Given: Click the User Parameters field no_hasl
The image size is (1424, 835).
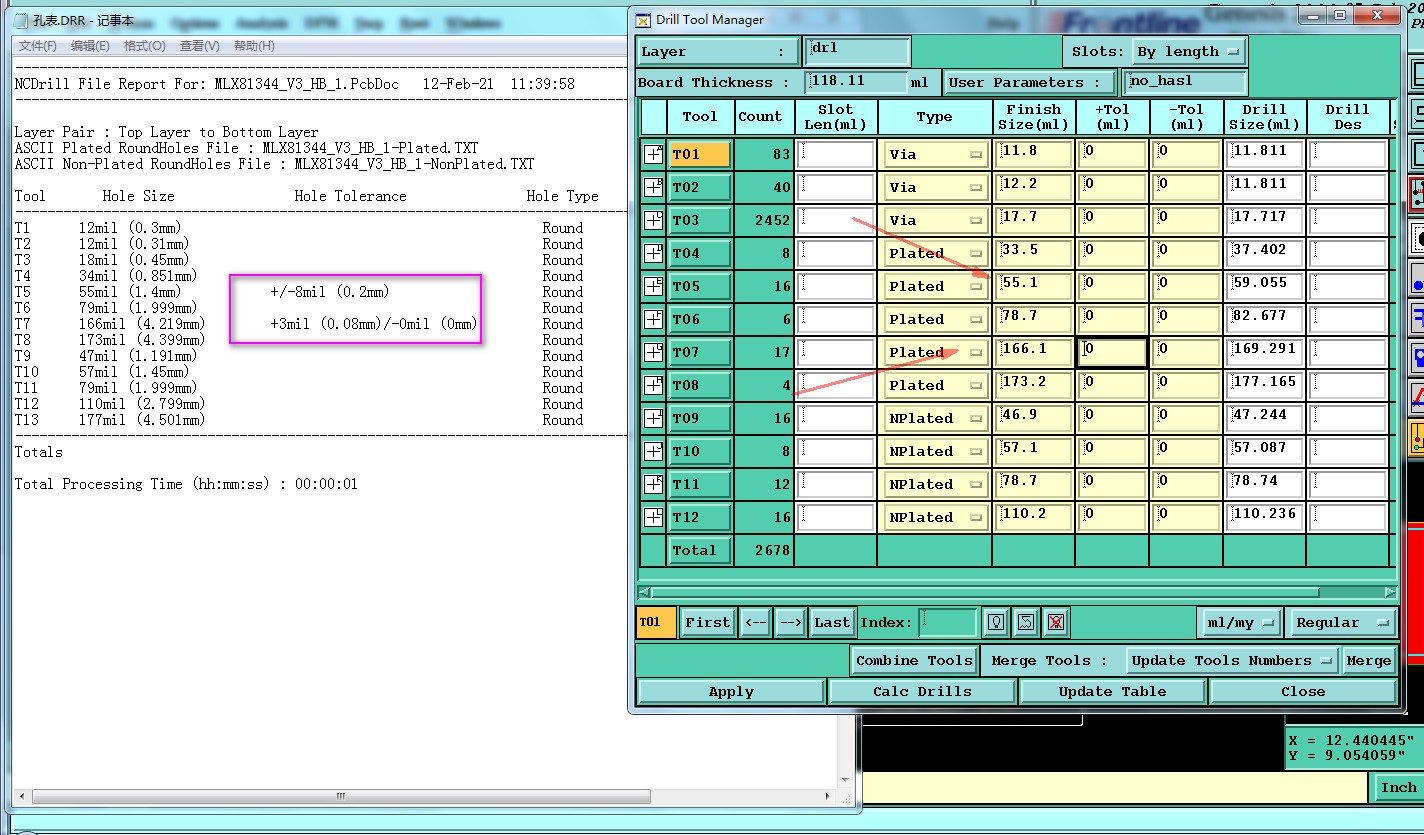Looking at the screenshot, I should pos(1186,82).
